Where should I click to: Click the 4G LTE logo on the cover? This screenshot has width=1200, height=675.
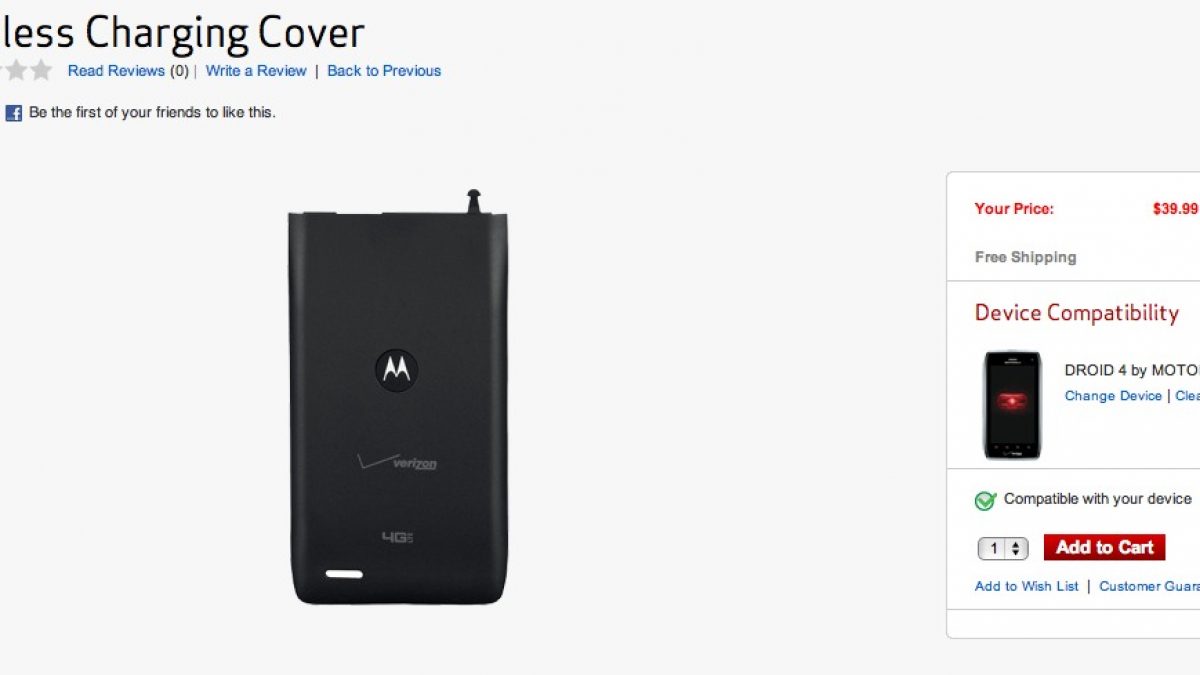point(397,537)
